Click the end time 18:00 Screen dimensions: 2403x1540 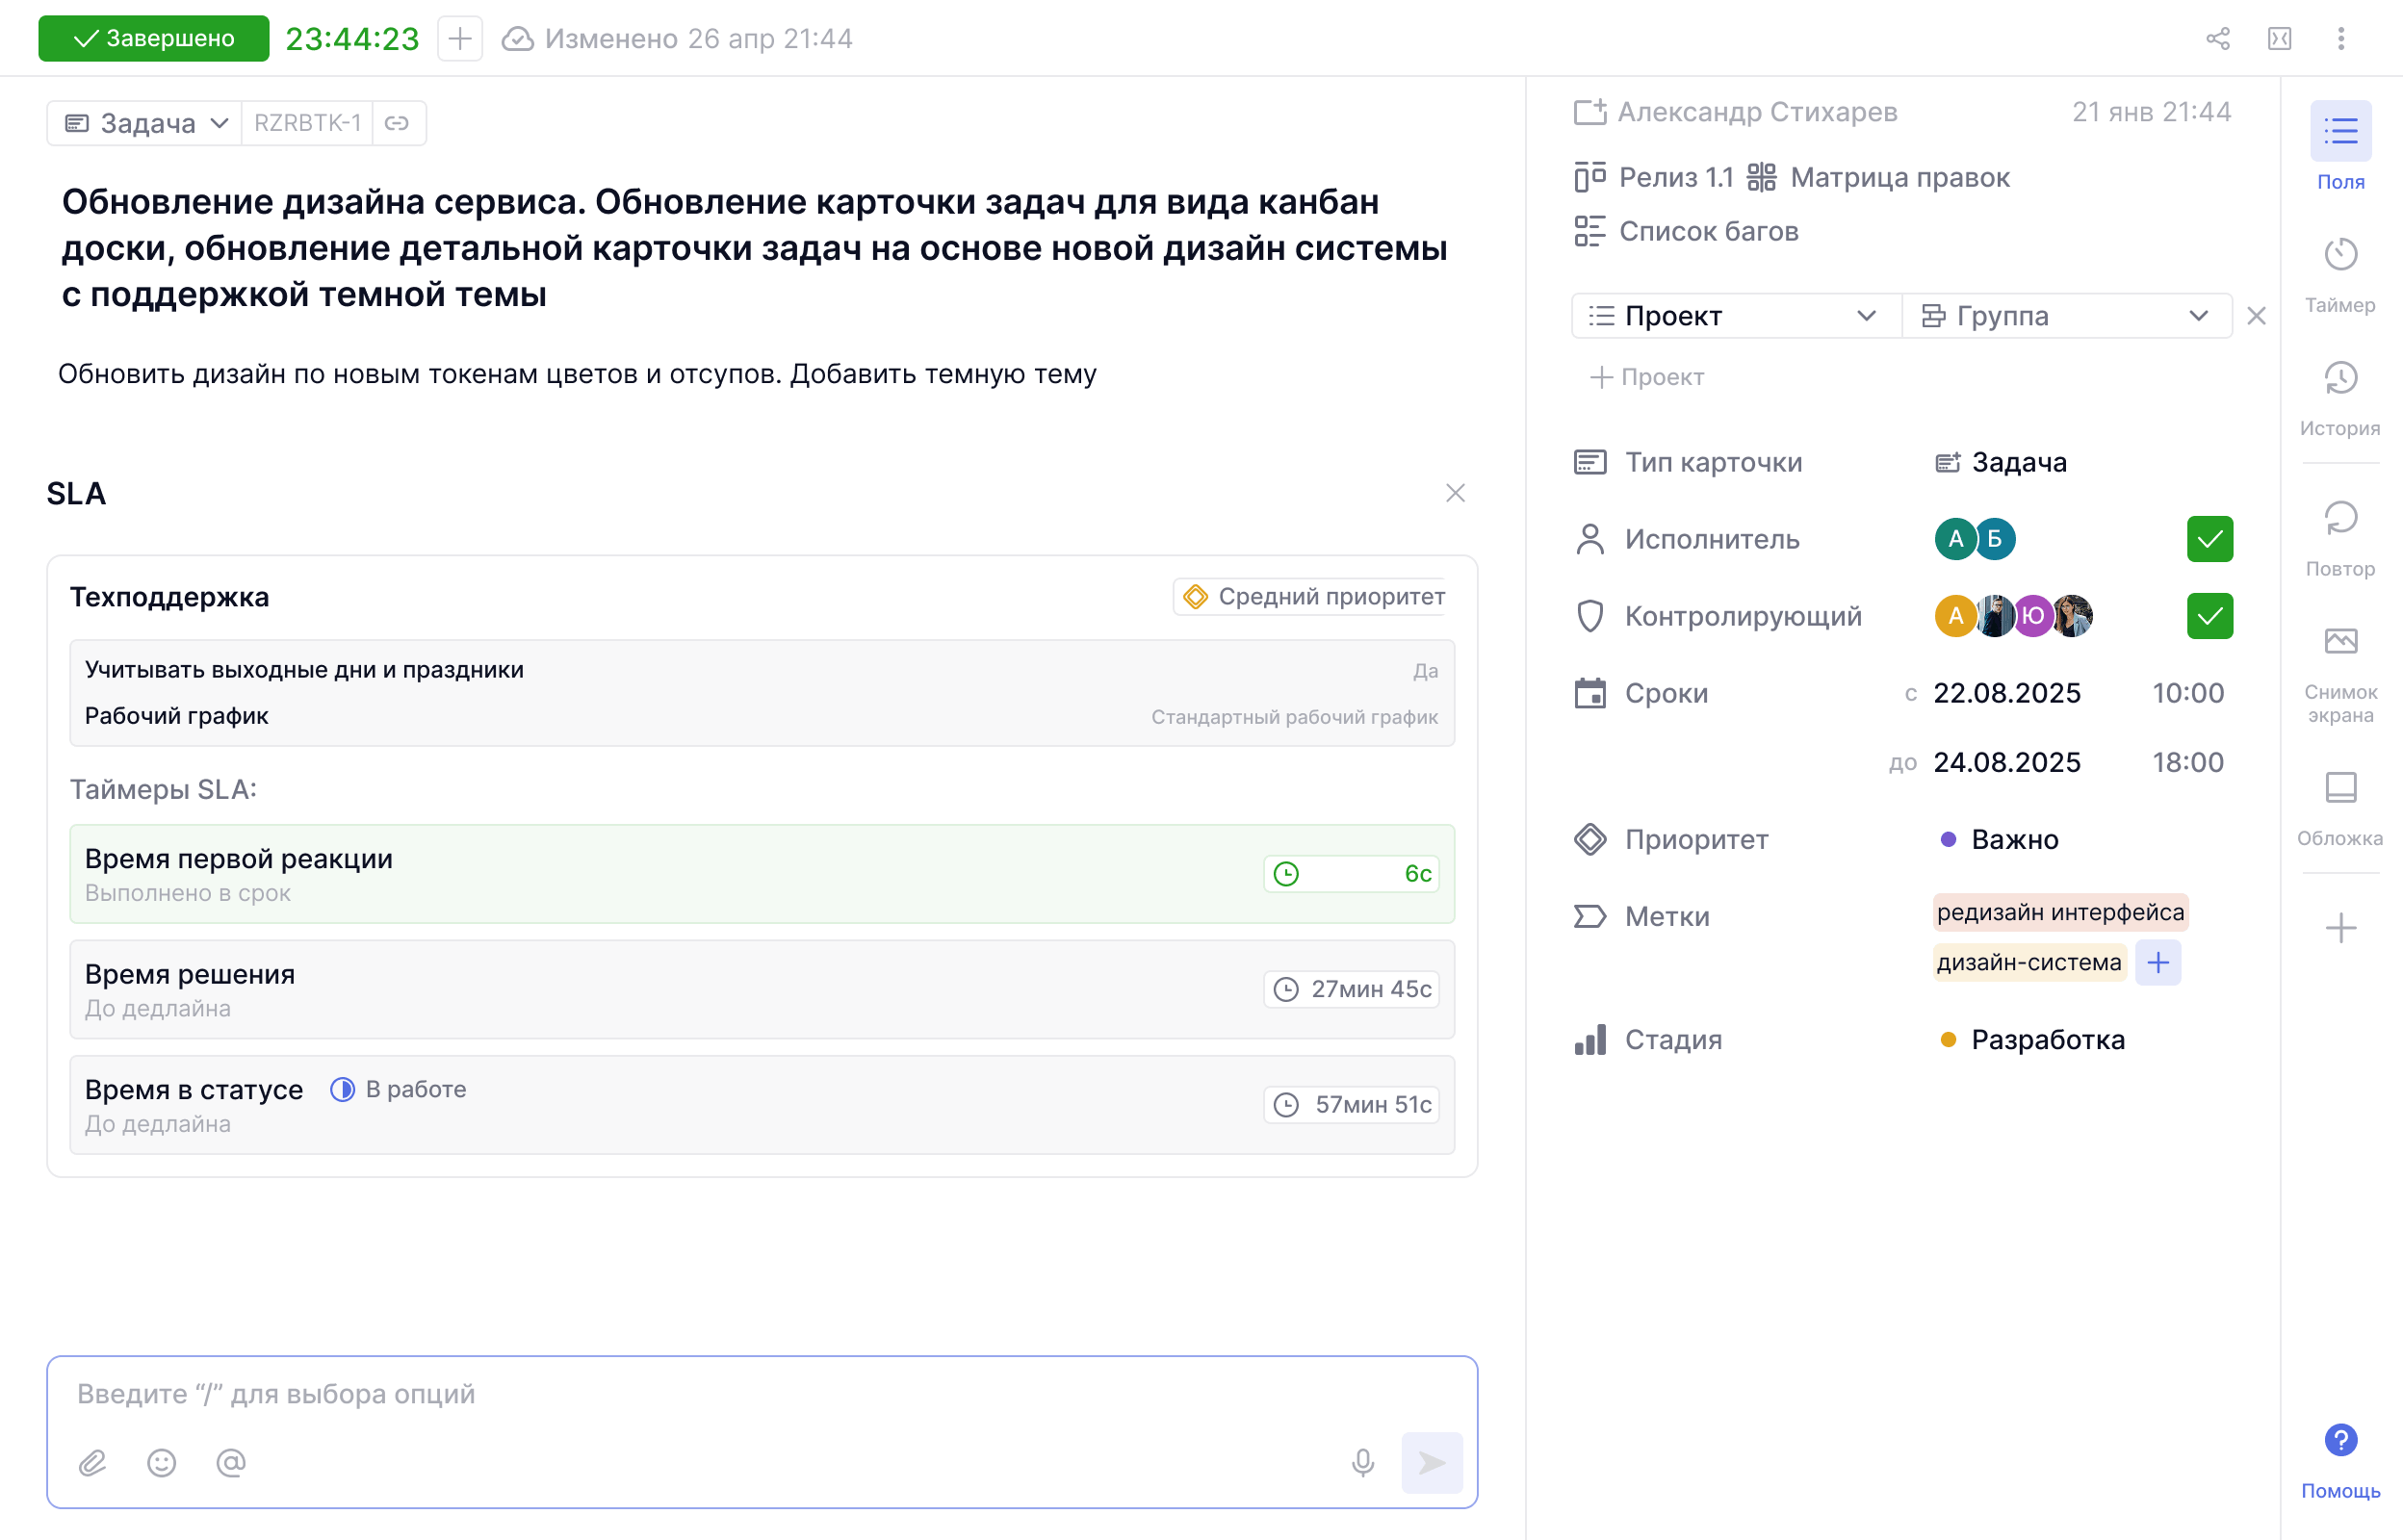(2187, 762)
